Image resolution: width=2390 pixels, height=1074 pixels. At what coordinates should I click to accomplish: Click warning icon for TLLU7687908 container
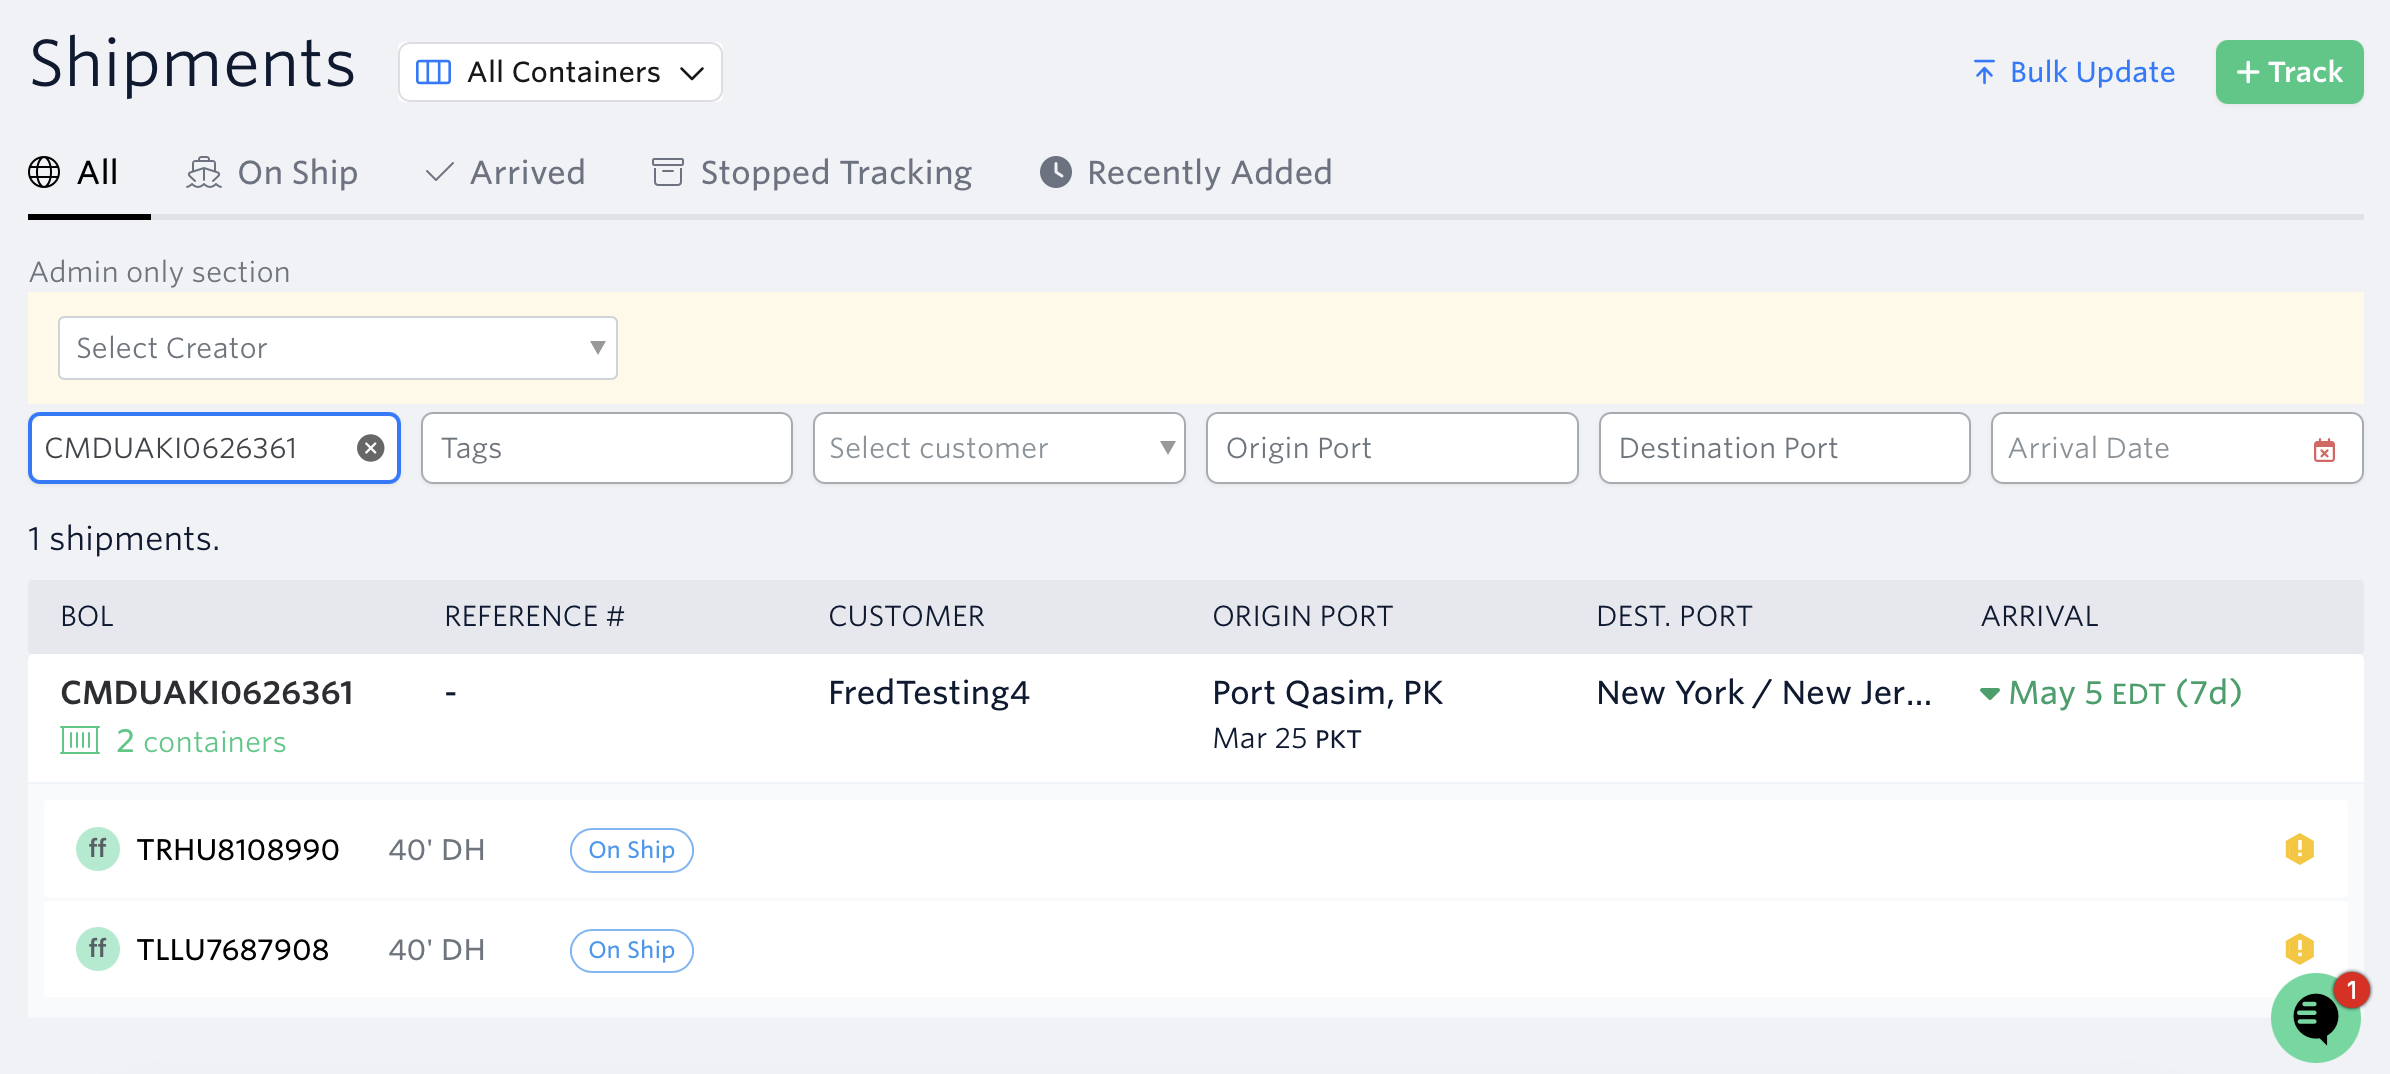[2299, 948]
